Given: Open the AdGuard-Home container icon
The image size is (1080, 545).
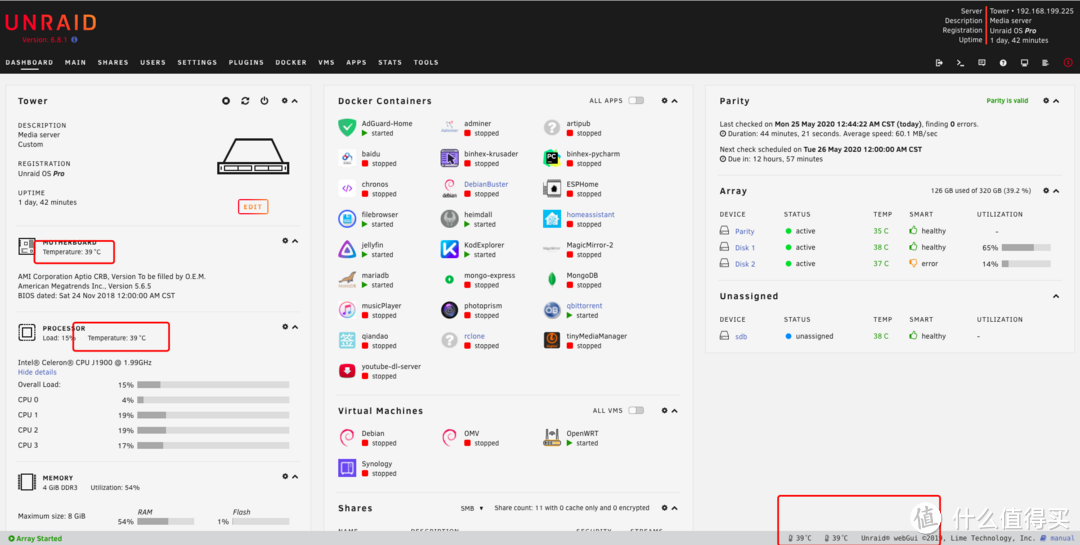Looking at the screenshot, I should [346, 127].
